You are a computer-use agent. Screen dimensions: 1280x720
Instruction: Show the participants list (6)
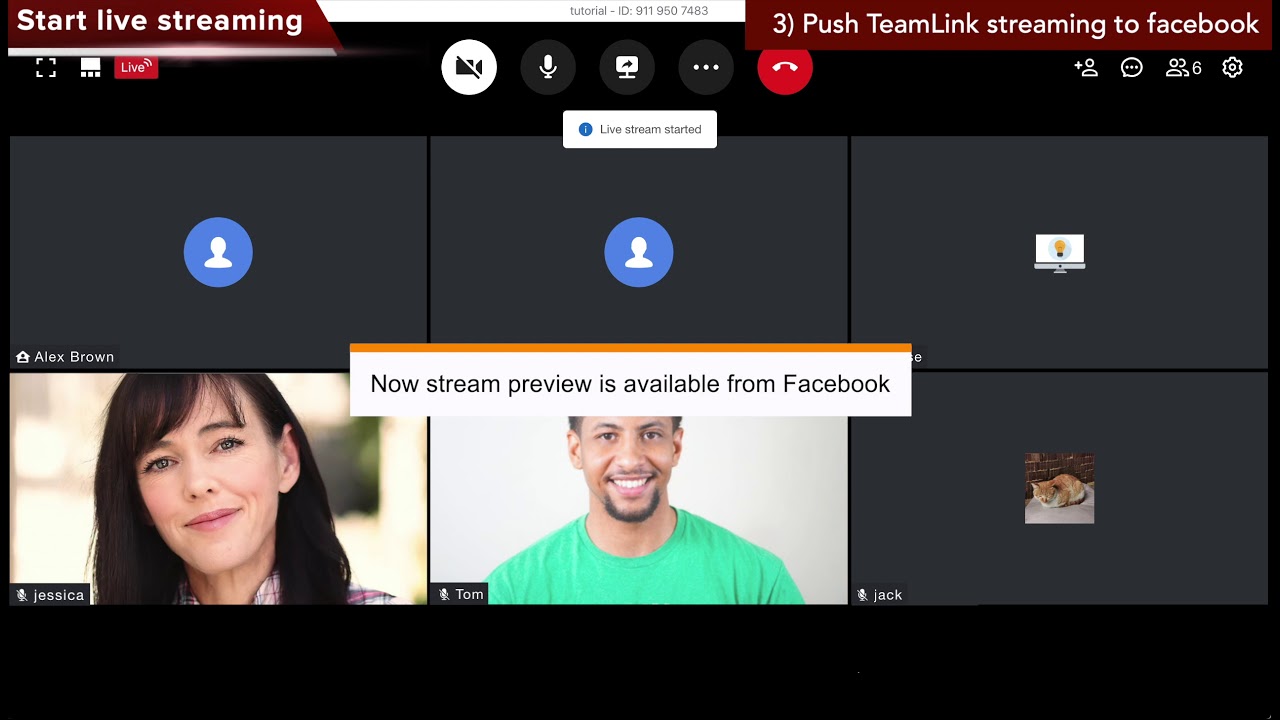pos(1184,67)
